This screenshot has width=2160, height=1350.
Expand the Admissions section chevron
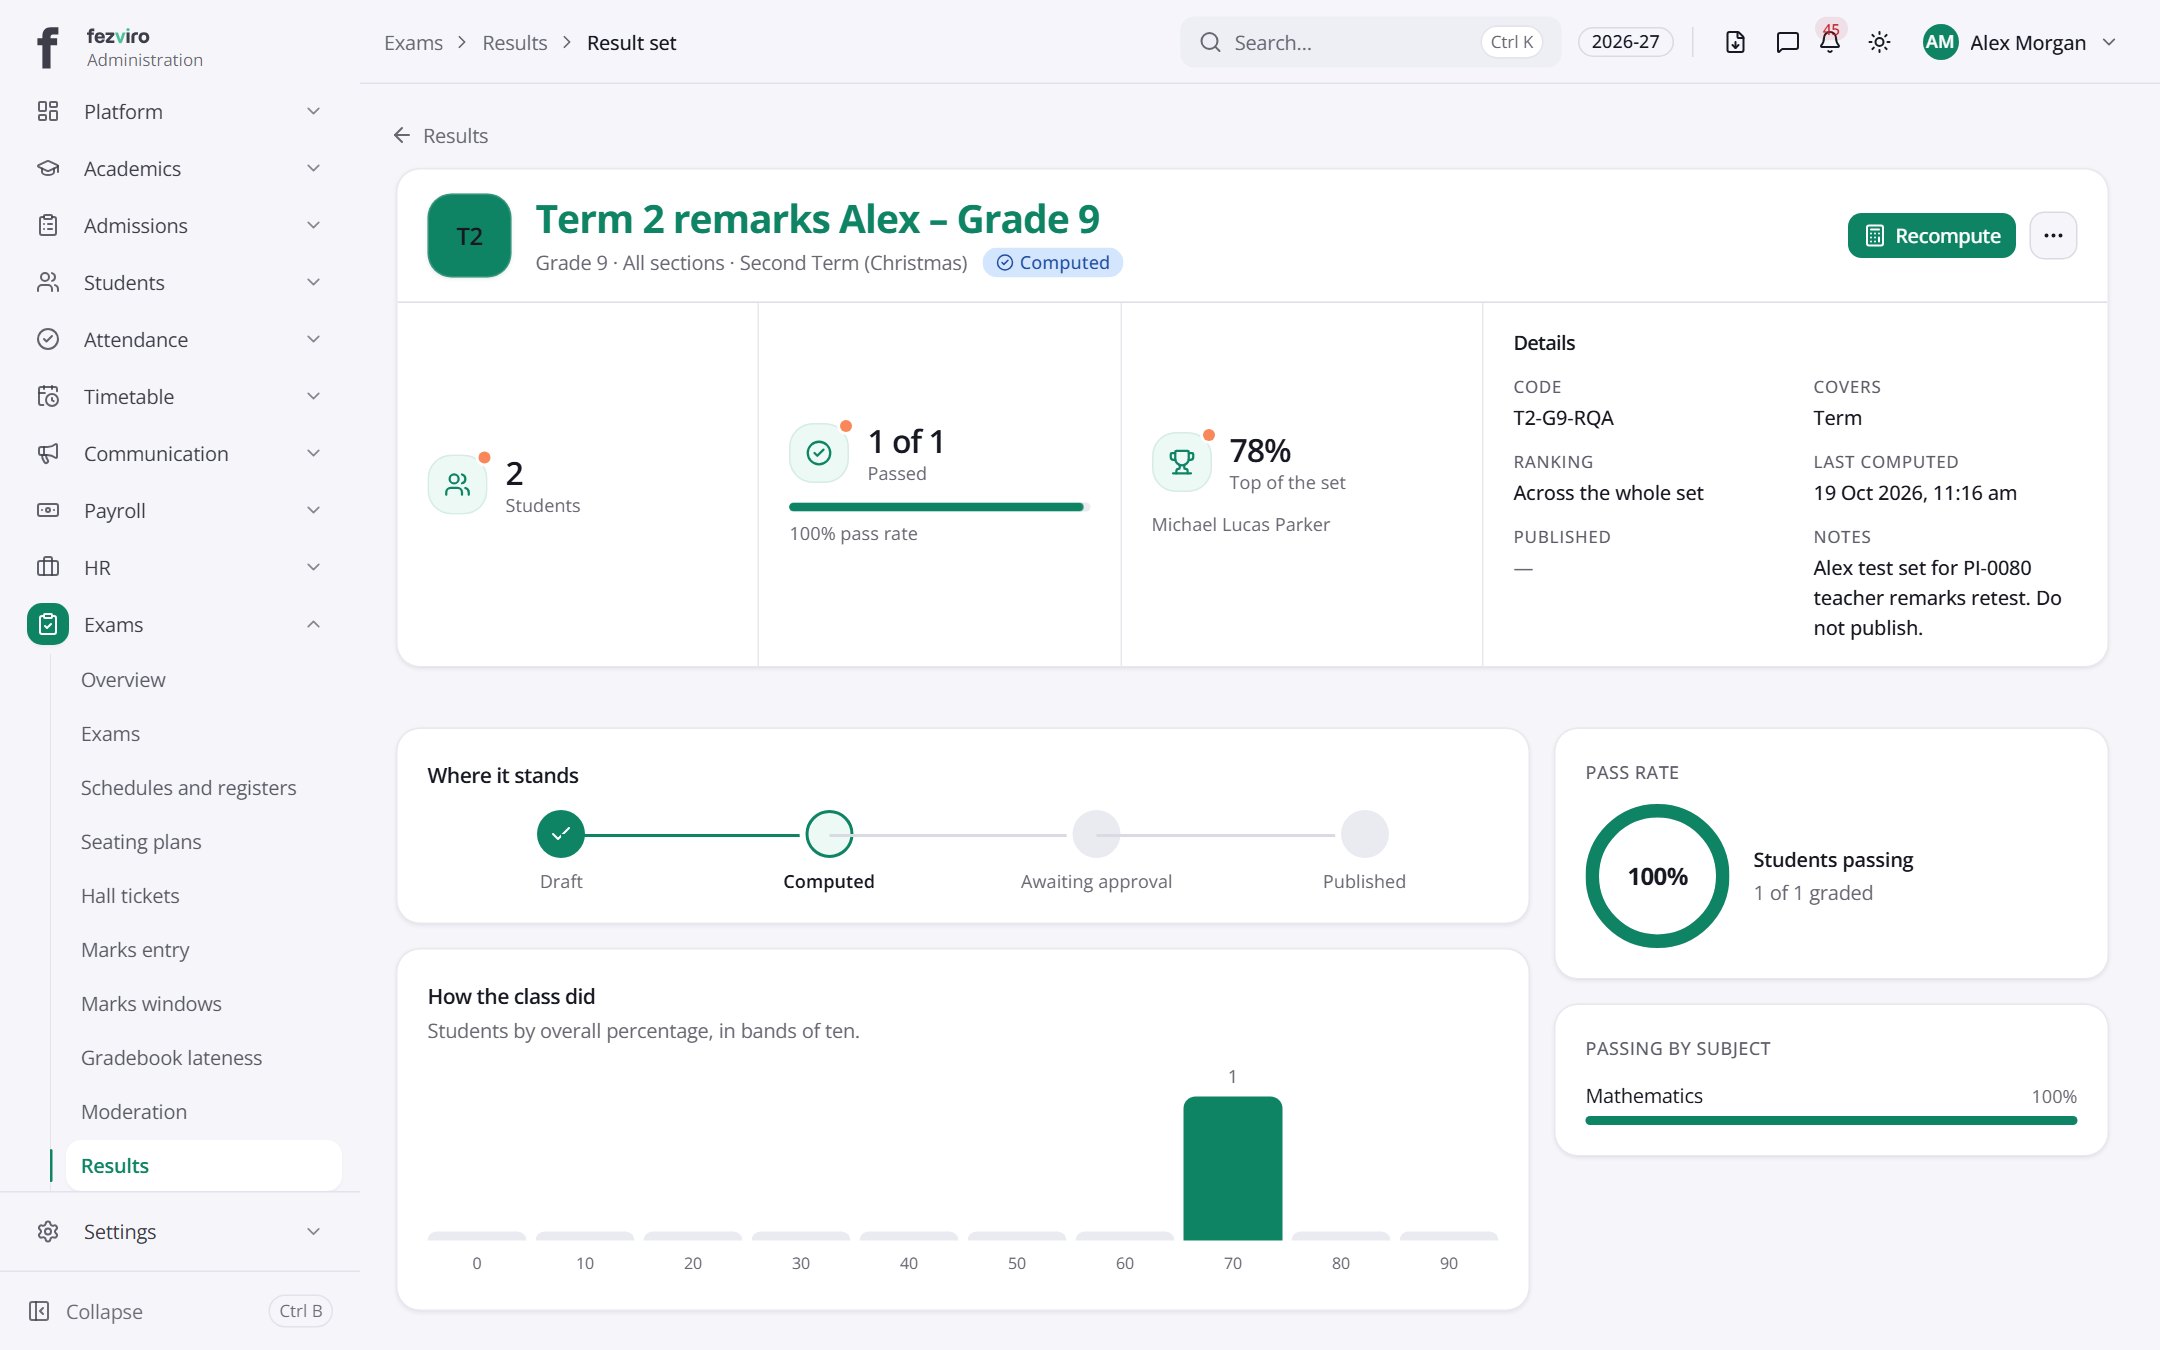coord(313,225)
